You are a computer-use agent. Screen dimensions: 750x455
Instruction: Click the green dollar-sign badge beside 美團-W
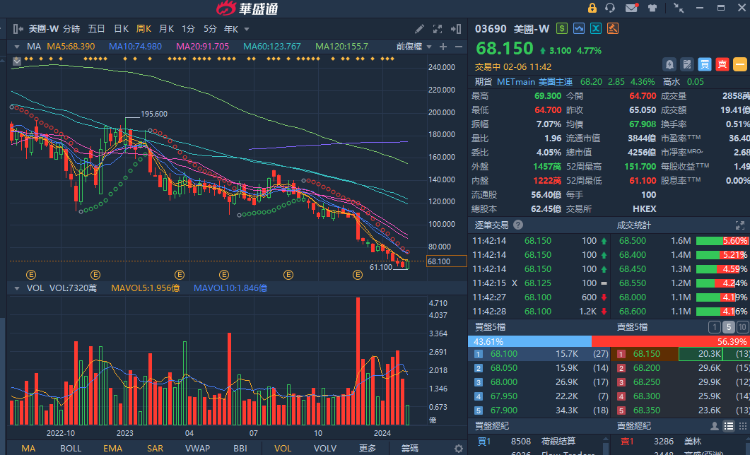coord(562,29)
